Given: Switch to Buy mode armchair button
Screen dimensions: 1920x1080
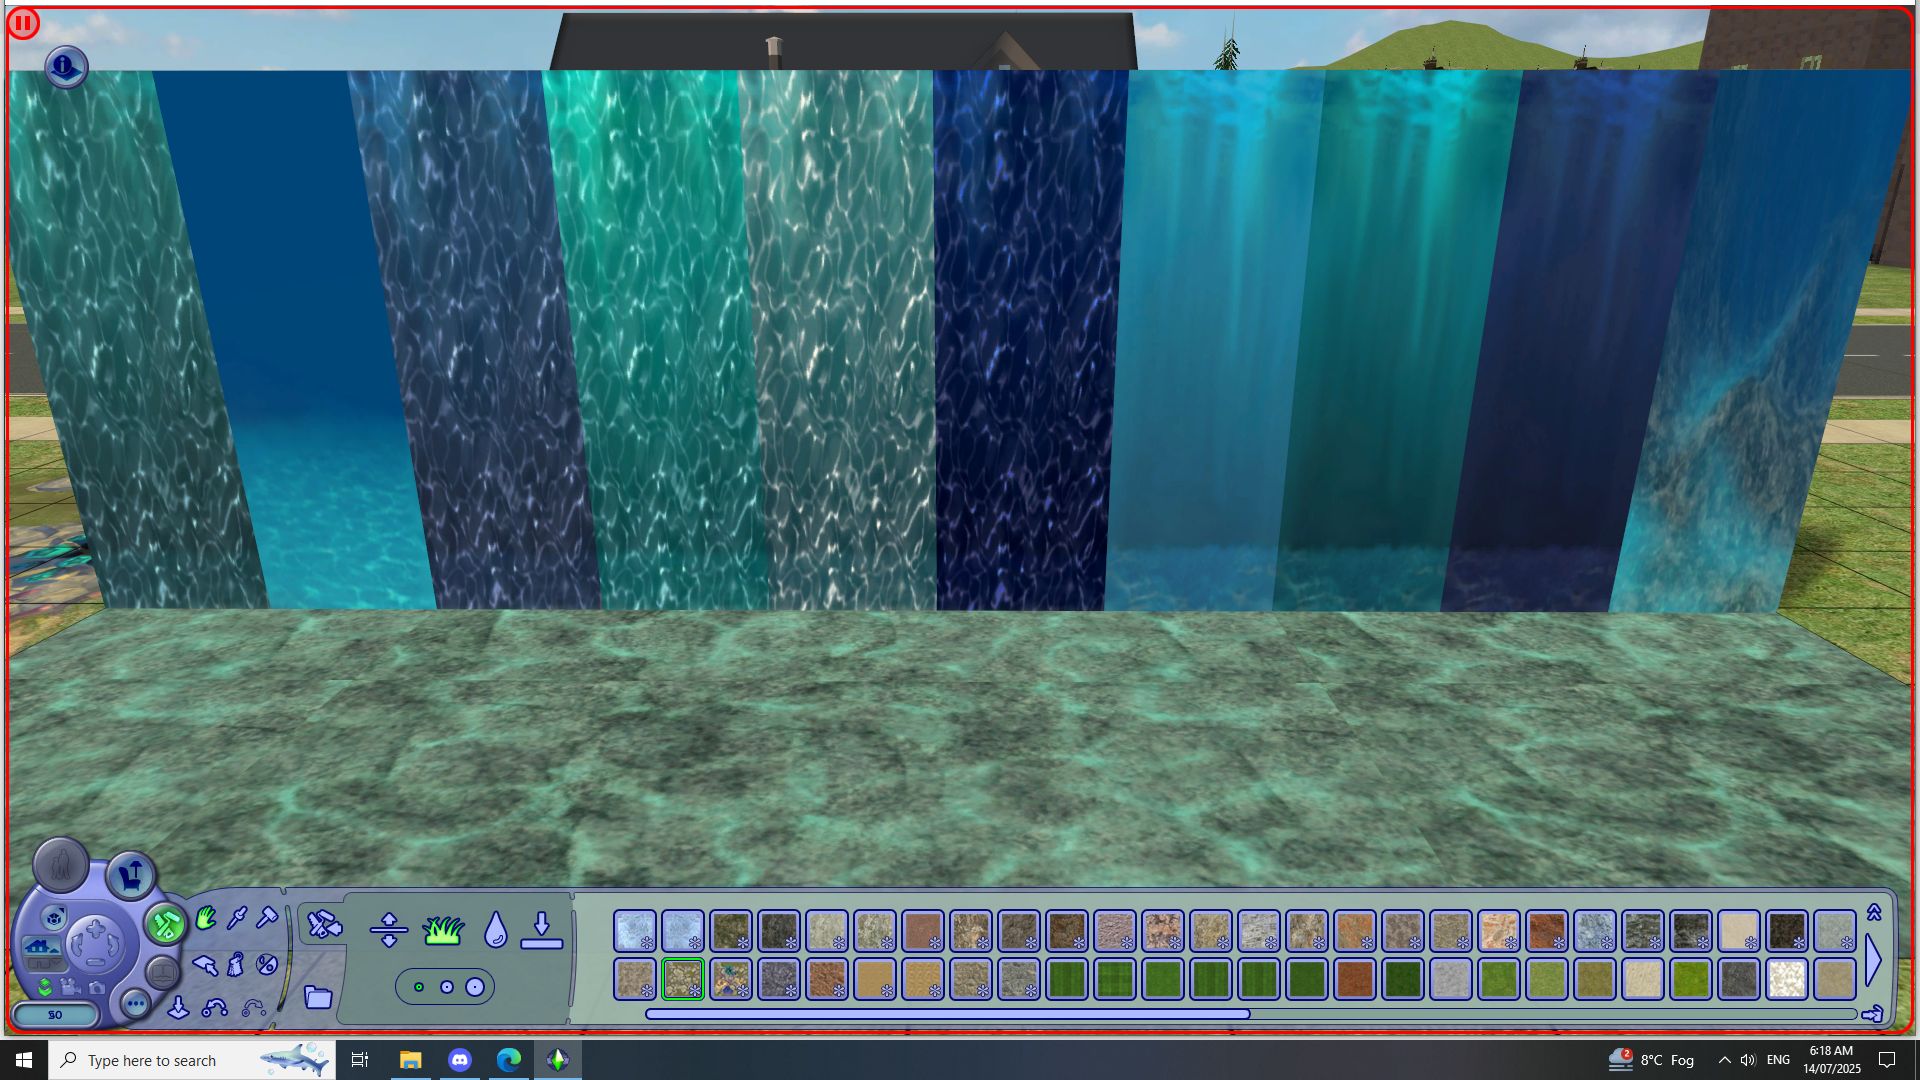Looking at the screenshot, I should (x=131, y=876).
